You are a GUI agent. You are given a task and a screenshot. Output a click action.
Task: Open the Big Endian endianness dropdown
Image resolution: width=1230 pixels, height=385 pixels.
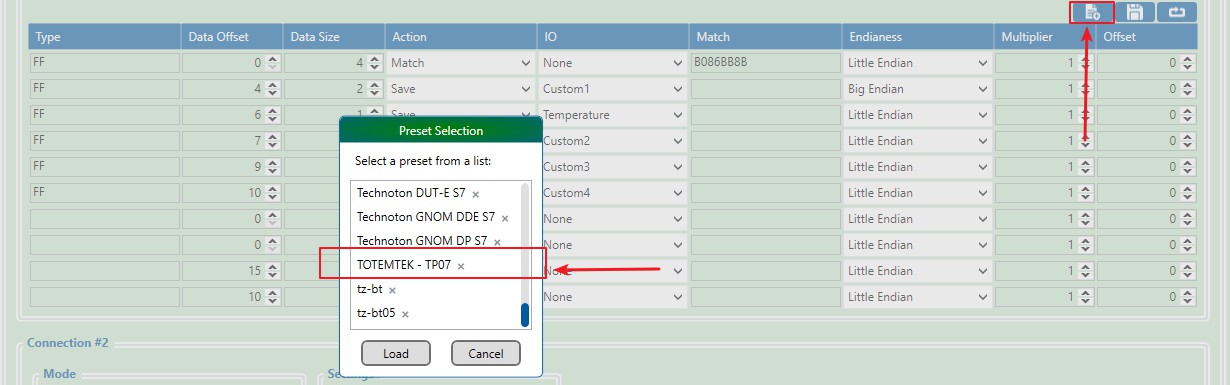coord(917,89)
